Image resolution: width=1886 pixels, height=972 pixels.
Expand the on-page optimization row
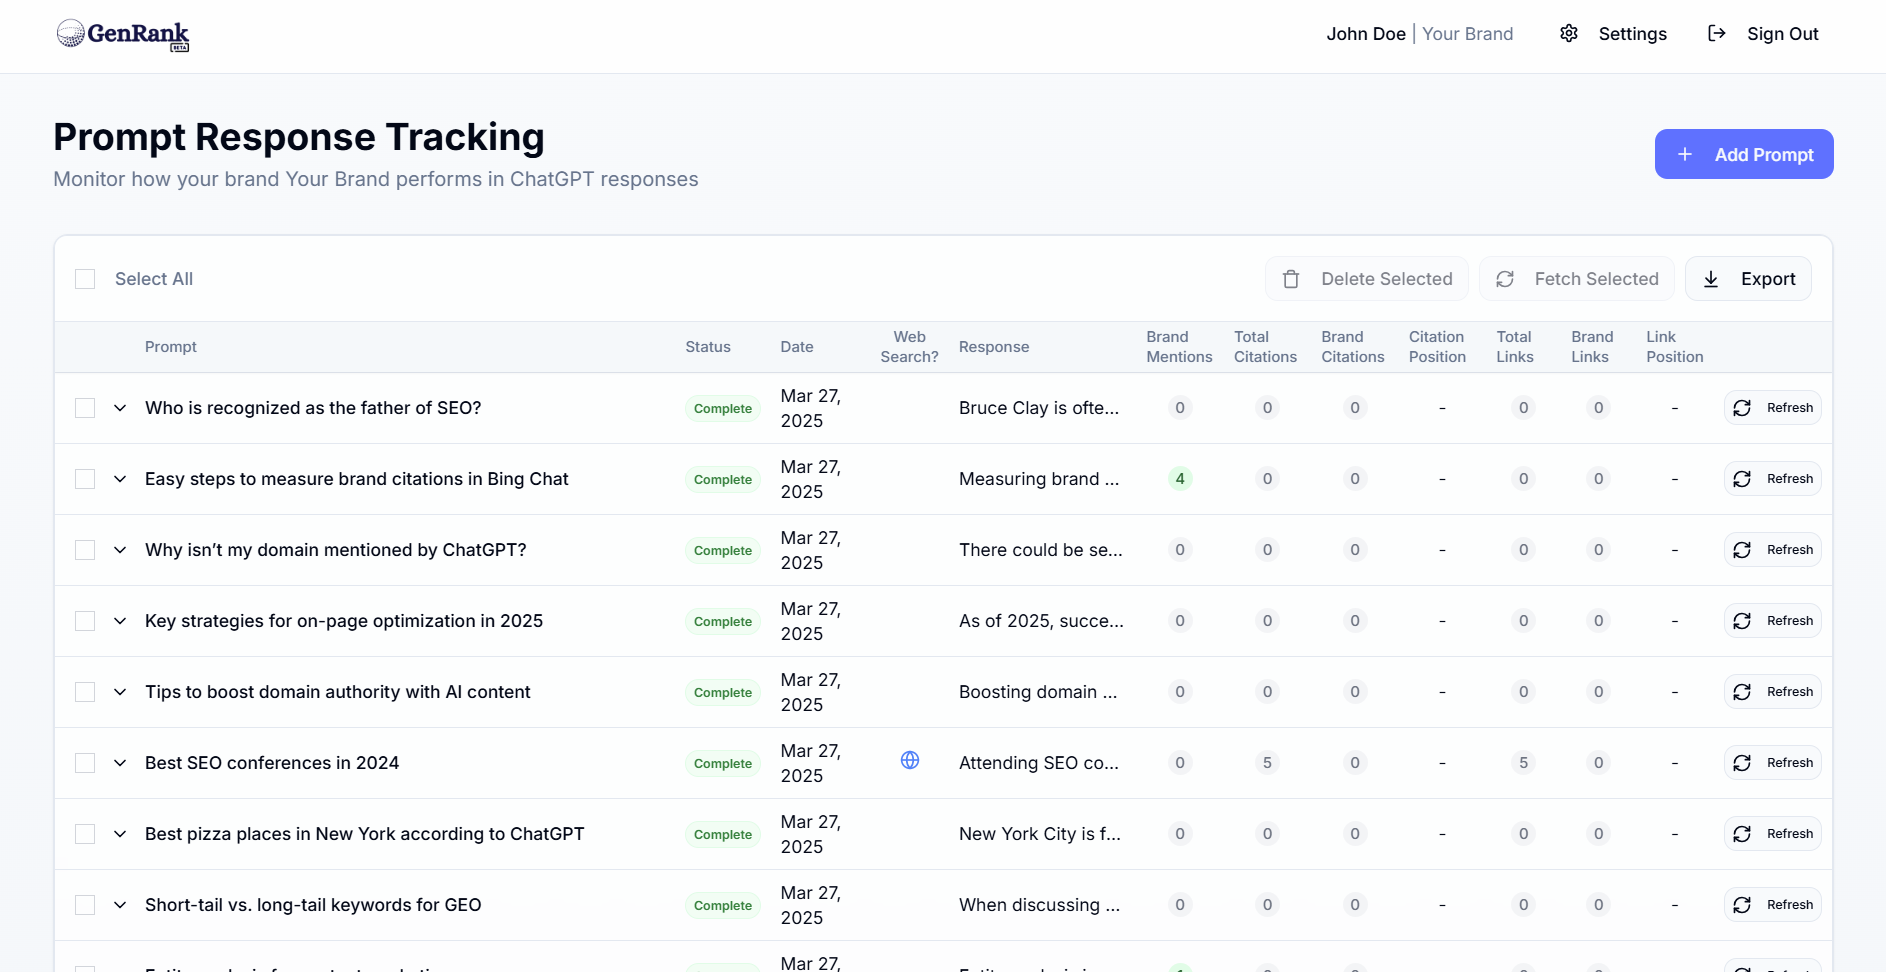120,621
